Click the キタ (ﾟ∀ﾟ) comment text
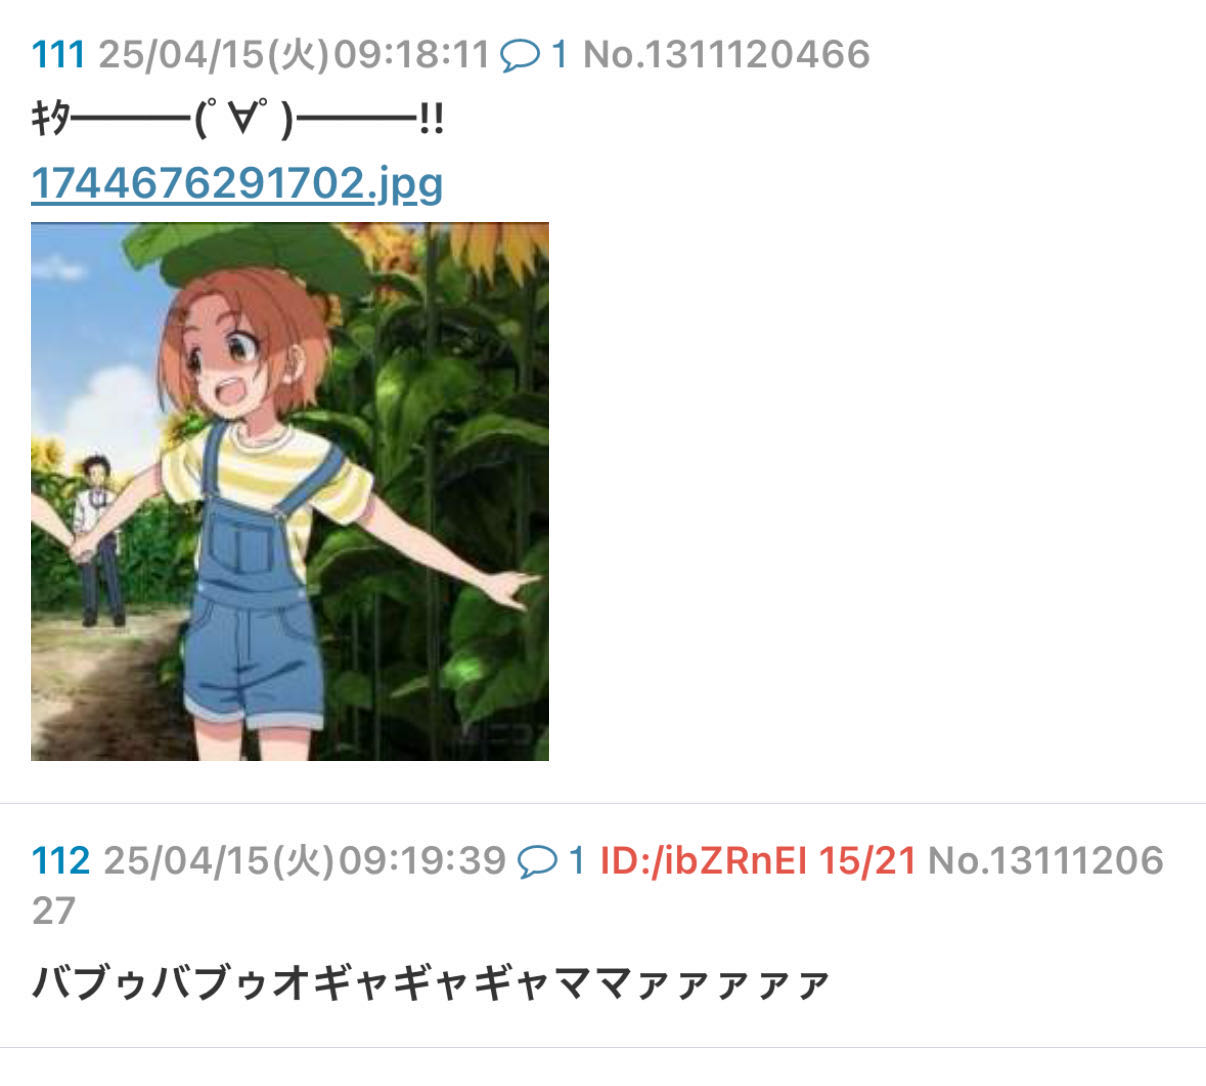Screen dimensions: 1206x1086 pos(237,121)
